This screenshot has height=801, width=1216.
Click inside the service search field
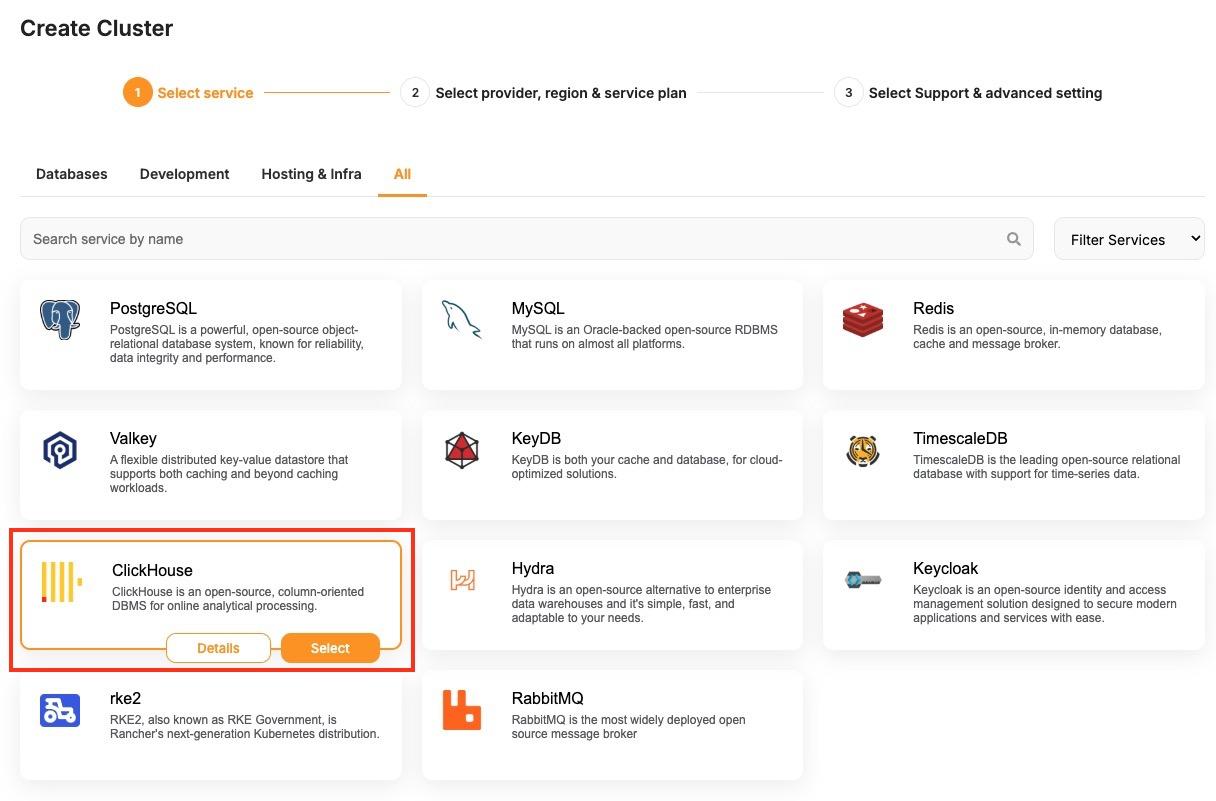click(400, 239)
